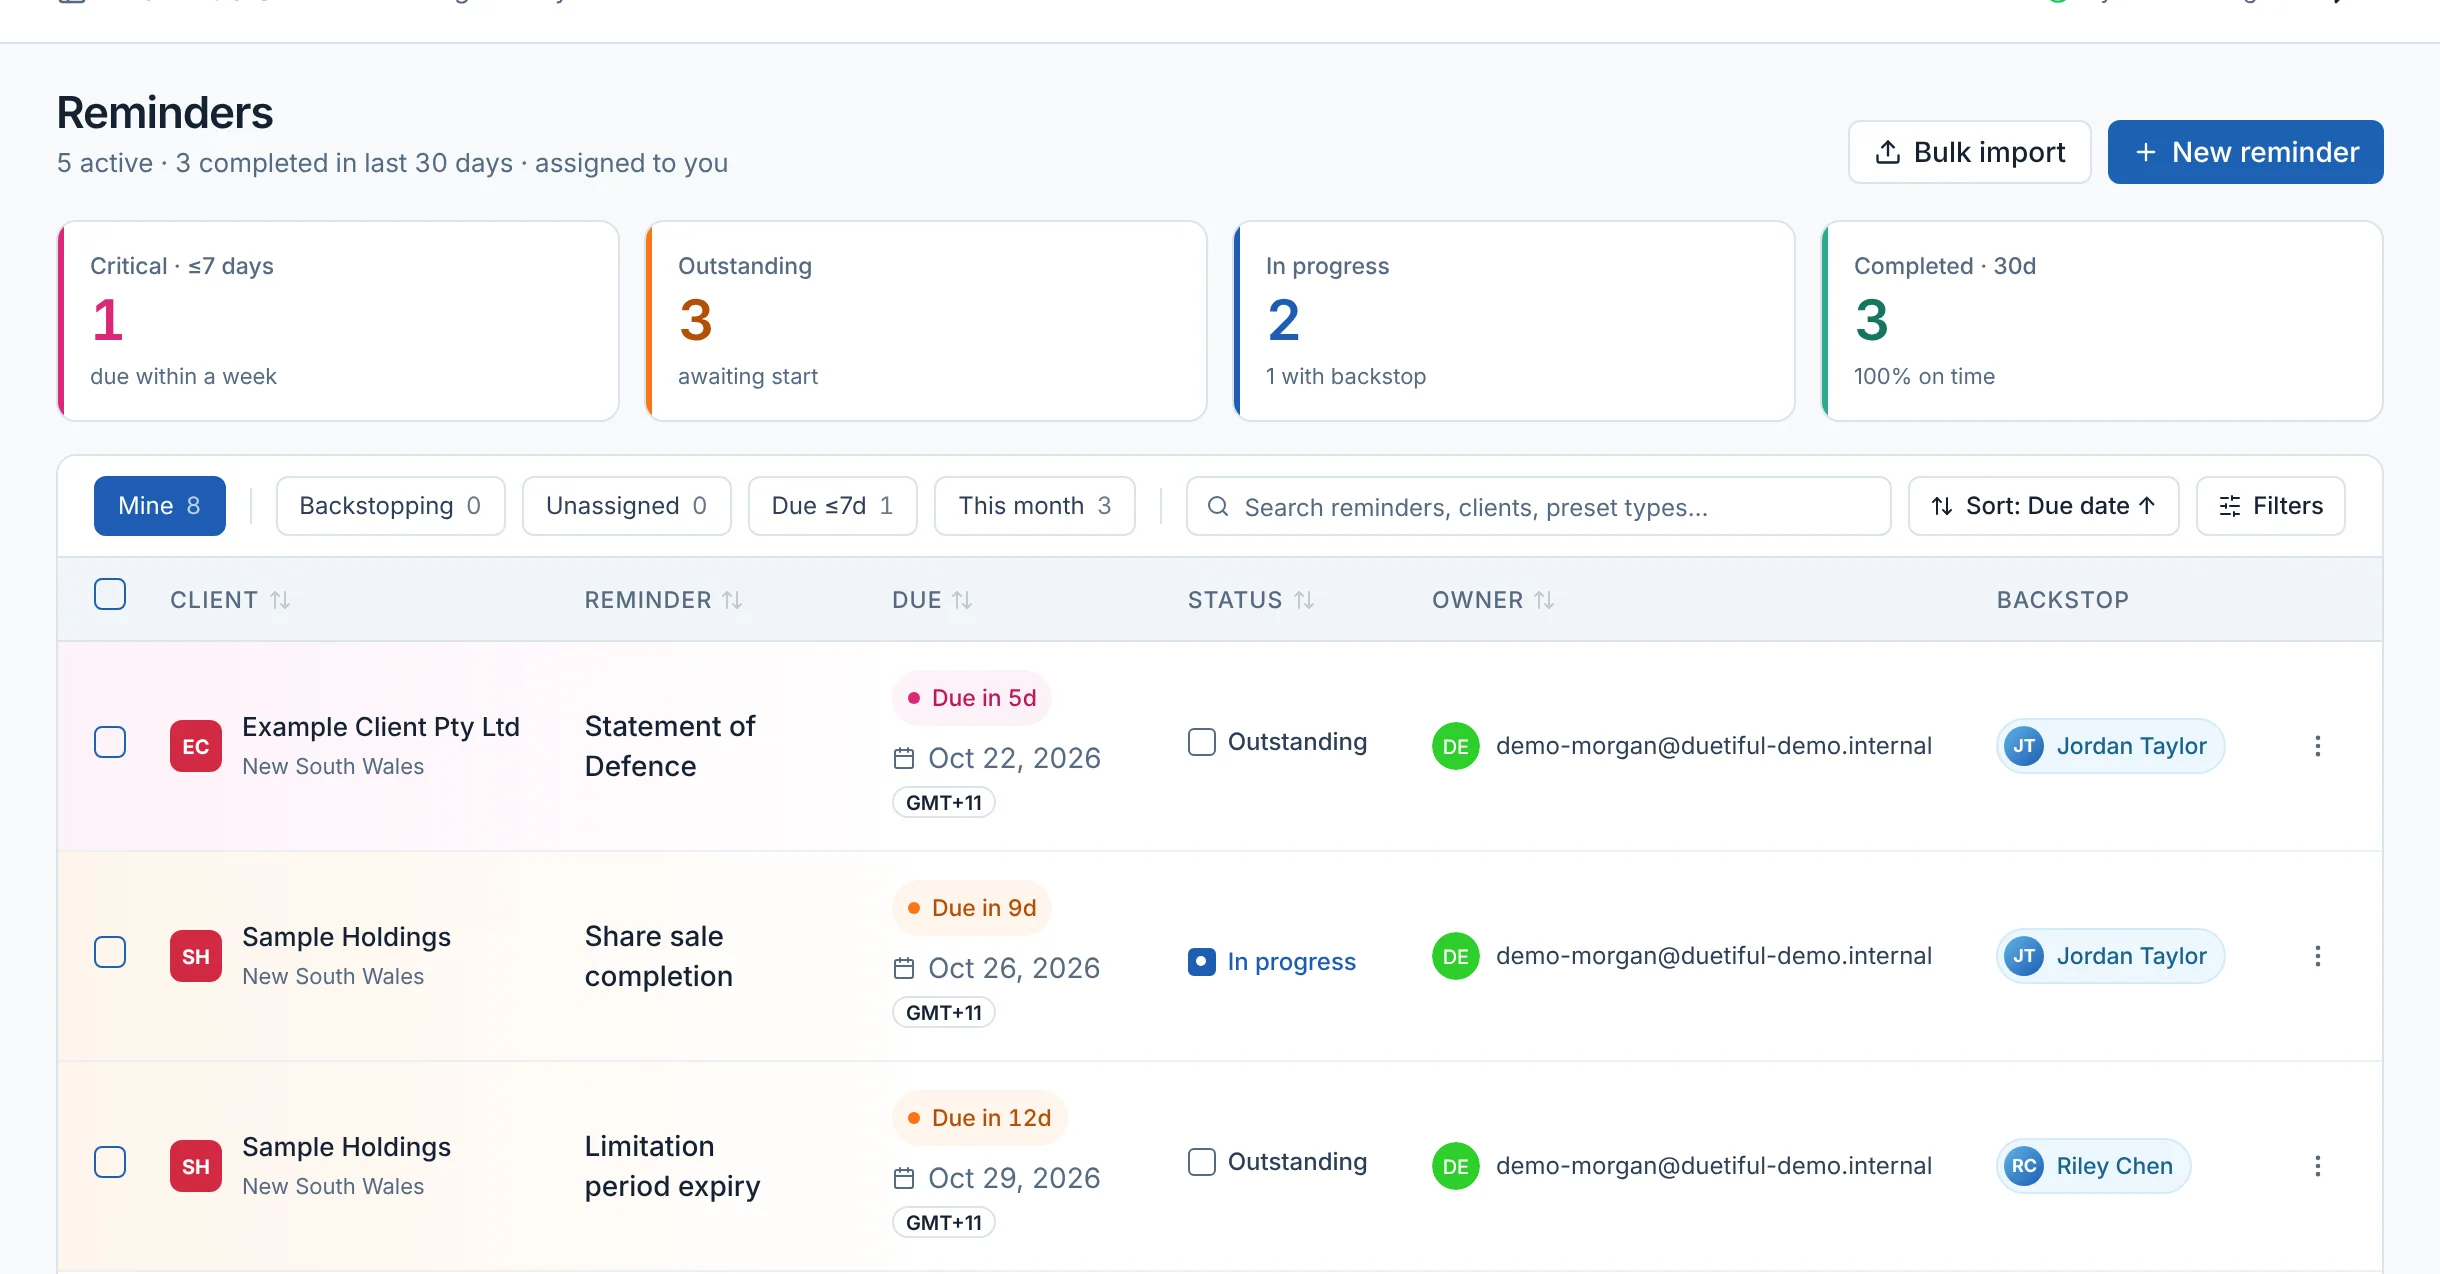
Task: Sort by the Status column arrows
Action: click(1304, 600)
